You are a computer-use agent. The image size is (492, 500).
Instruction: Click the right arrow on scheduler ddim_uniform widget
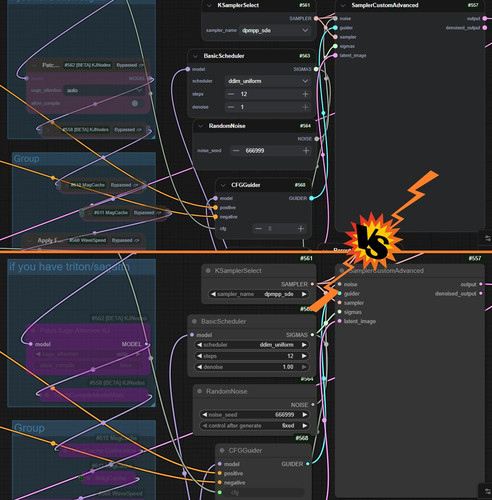click(304, 345)
